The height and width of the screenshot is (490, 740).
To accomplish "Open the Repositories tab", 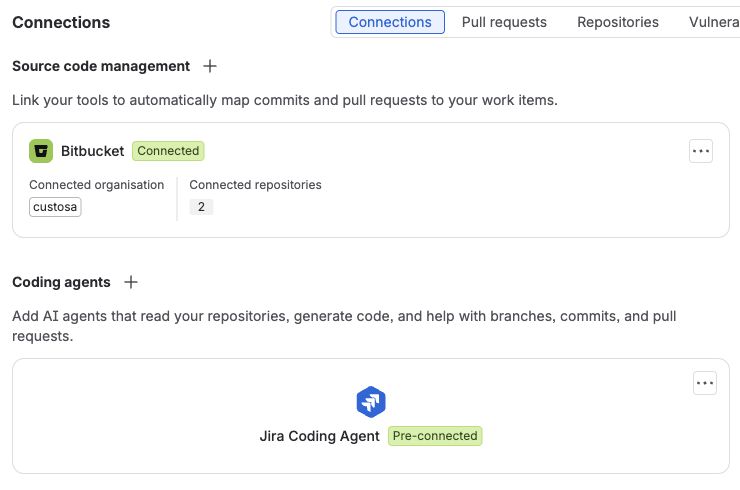I will click(x=618, y=22).
